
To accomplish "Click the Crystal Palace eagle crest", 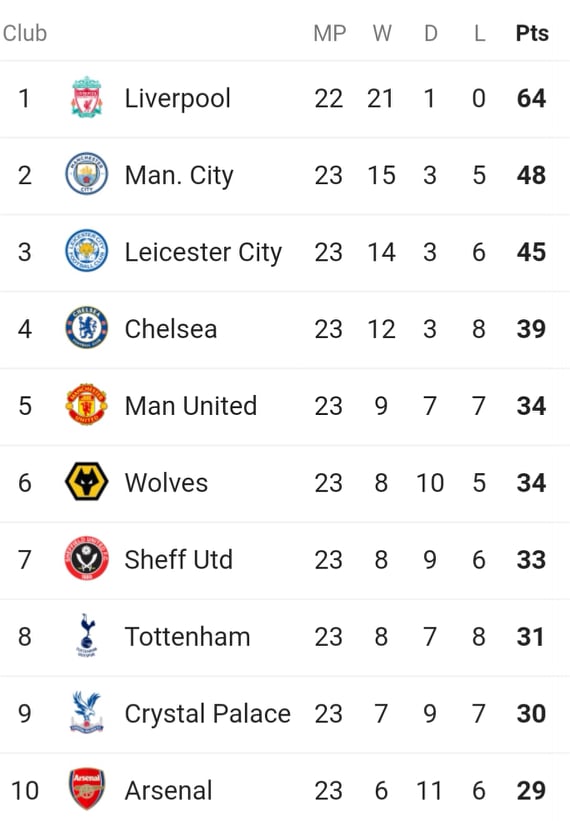I will [87, 712].
